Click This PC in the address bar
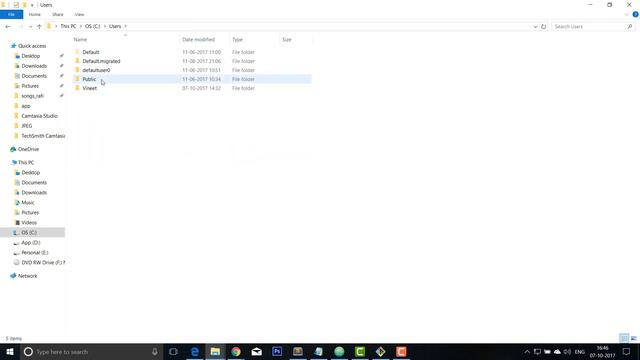This screenshot has height=360, width=640. click(x=68, y=26)
